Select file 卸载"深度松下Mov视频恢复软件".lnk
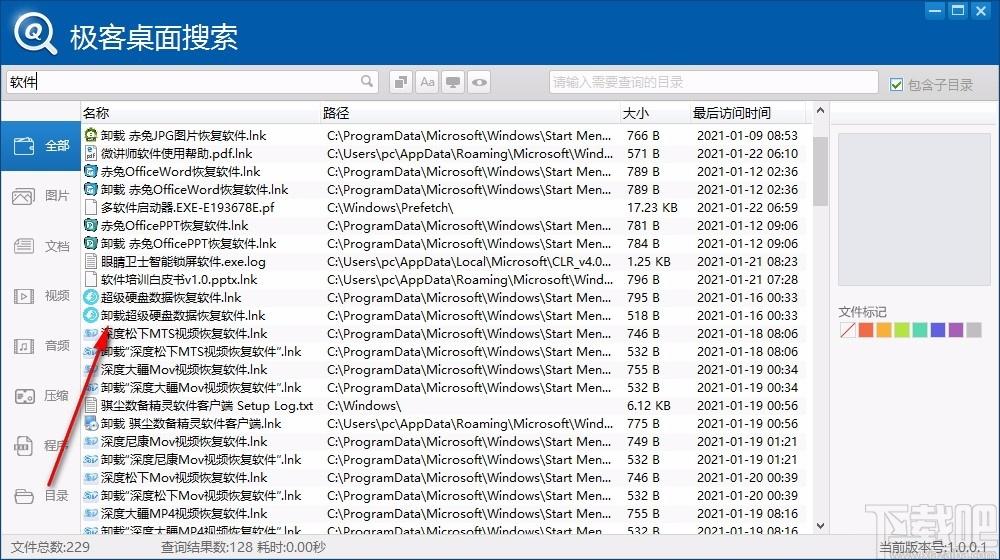 click(201, 496)
